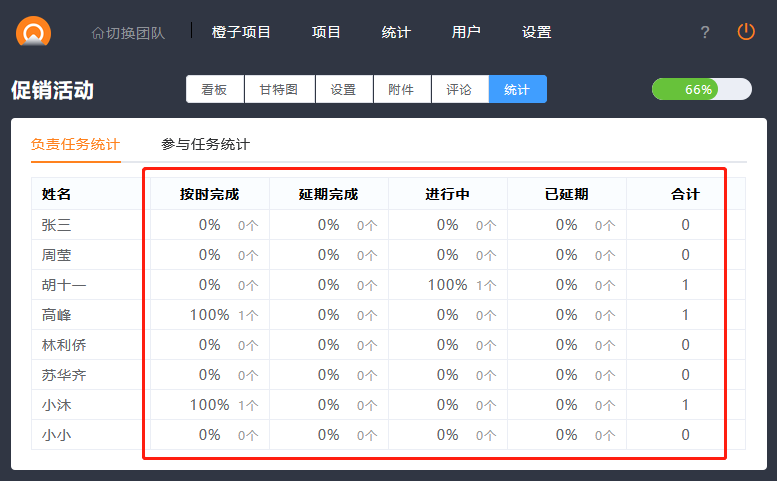Click 胡十一 name in the table
777x481 pixels.
(64, 285)
